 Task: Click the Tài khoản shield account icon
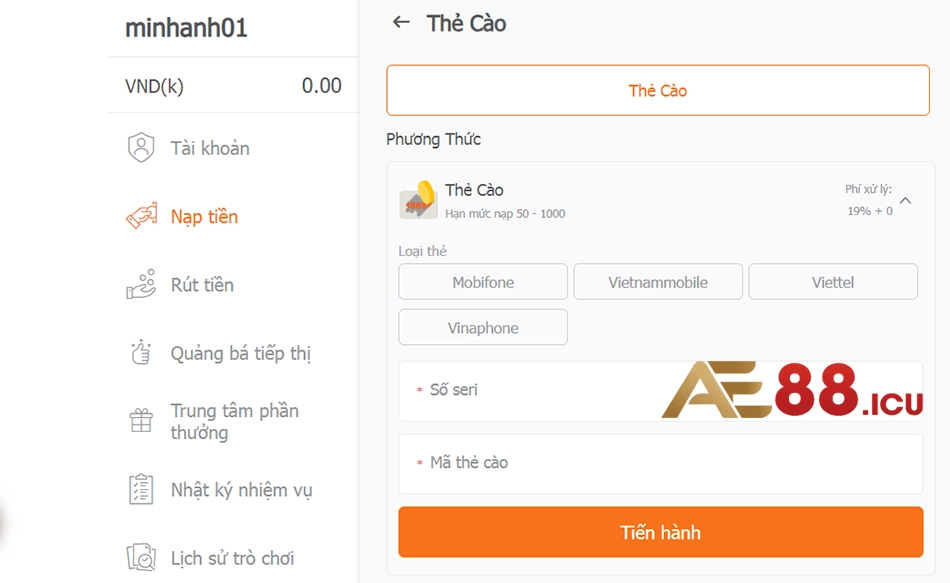coord(141,148)
